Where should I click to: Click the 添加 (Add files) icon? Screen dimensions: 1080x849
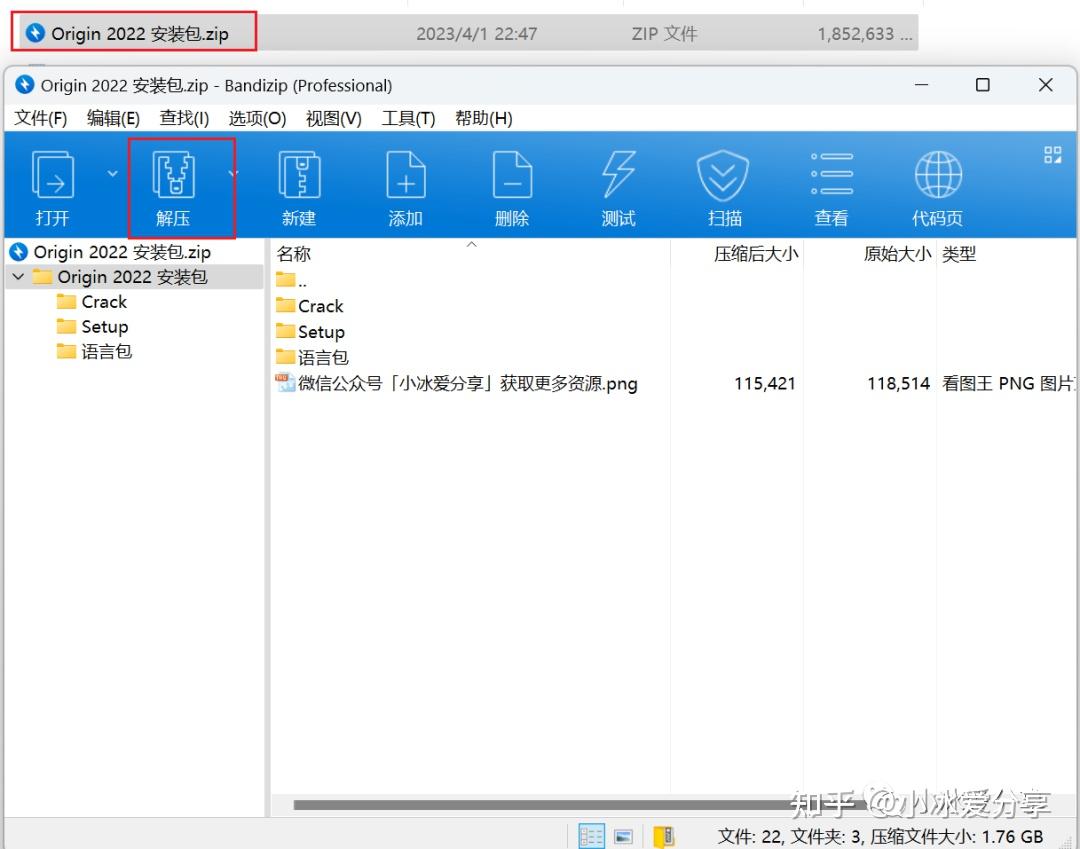(405, 186)
